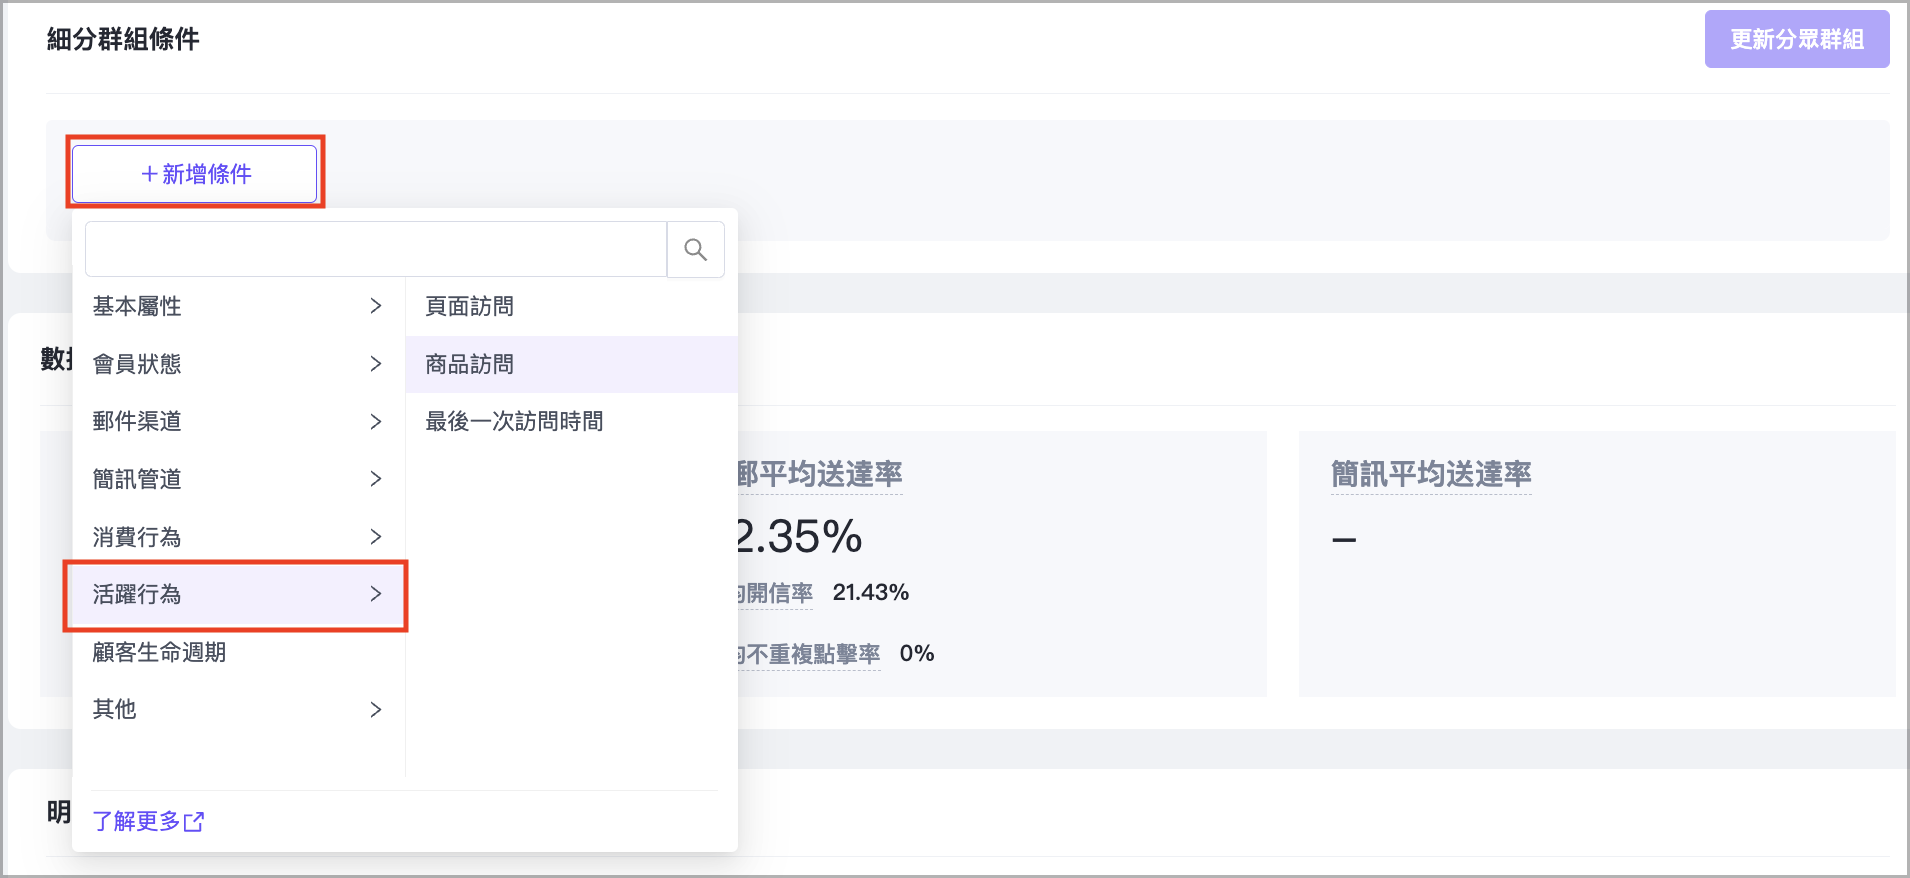The image size is (1910, 878).
Task: Expand the 消費行為 chevron arrow
Action: coord(376,537)
